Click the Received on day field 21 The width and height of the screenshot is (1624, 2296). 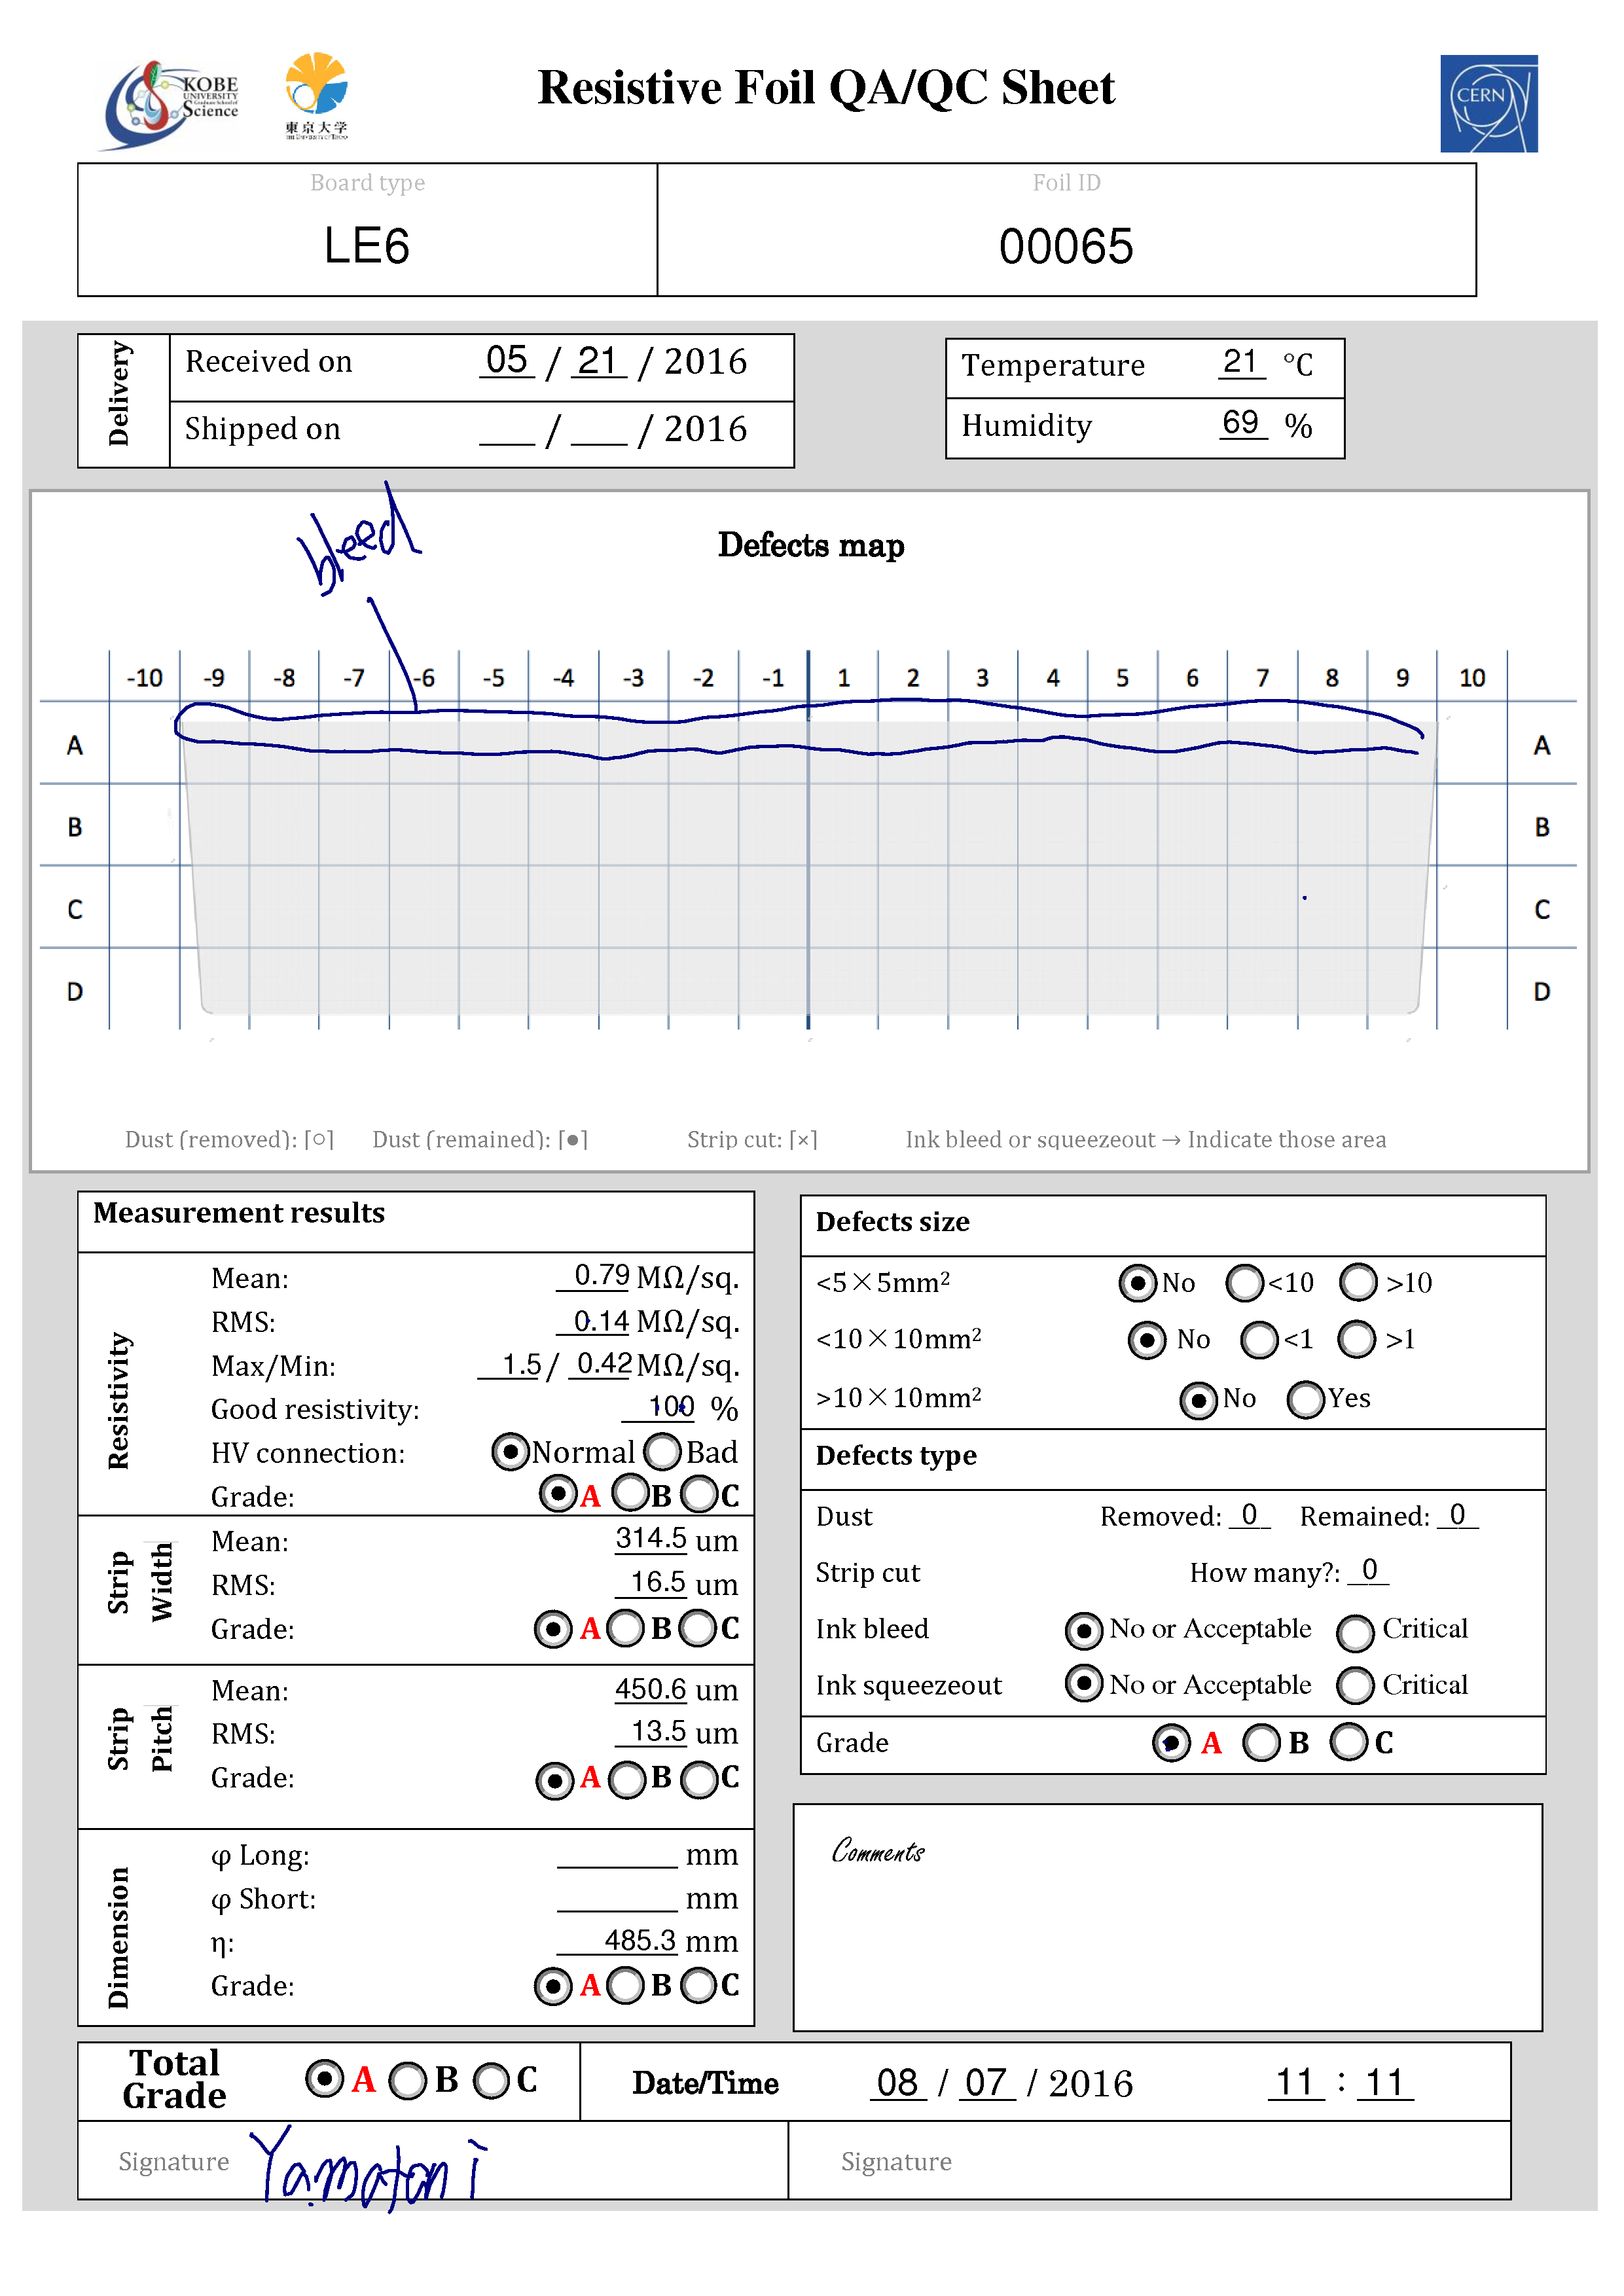click(x=598, y=360)
